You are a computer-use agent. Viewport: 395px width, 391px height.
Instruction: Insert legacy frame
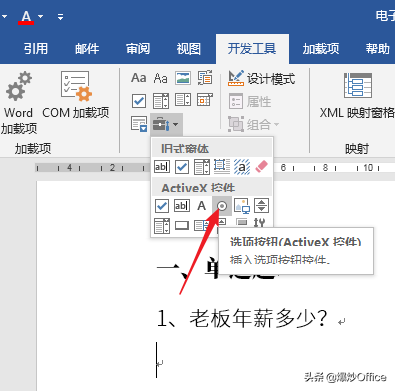222,167
